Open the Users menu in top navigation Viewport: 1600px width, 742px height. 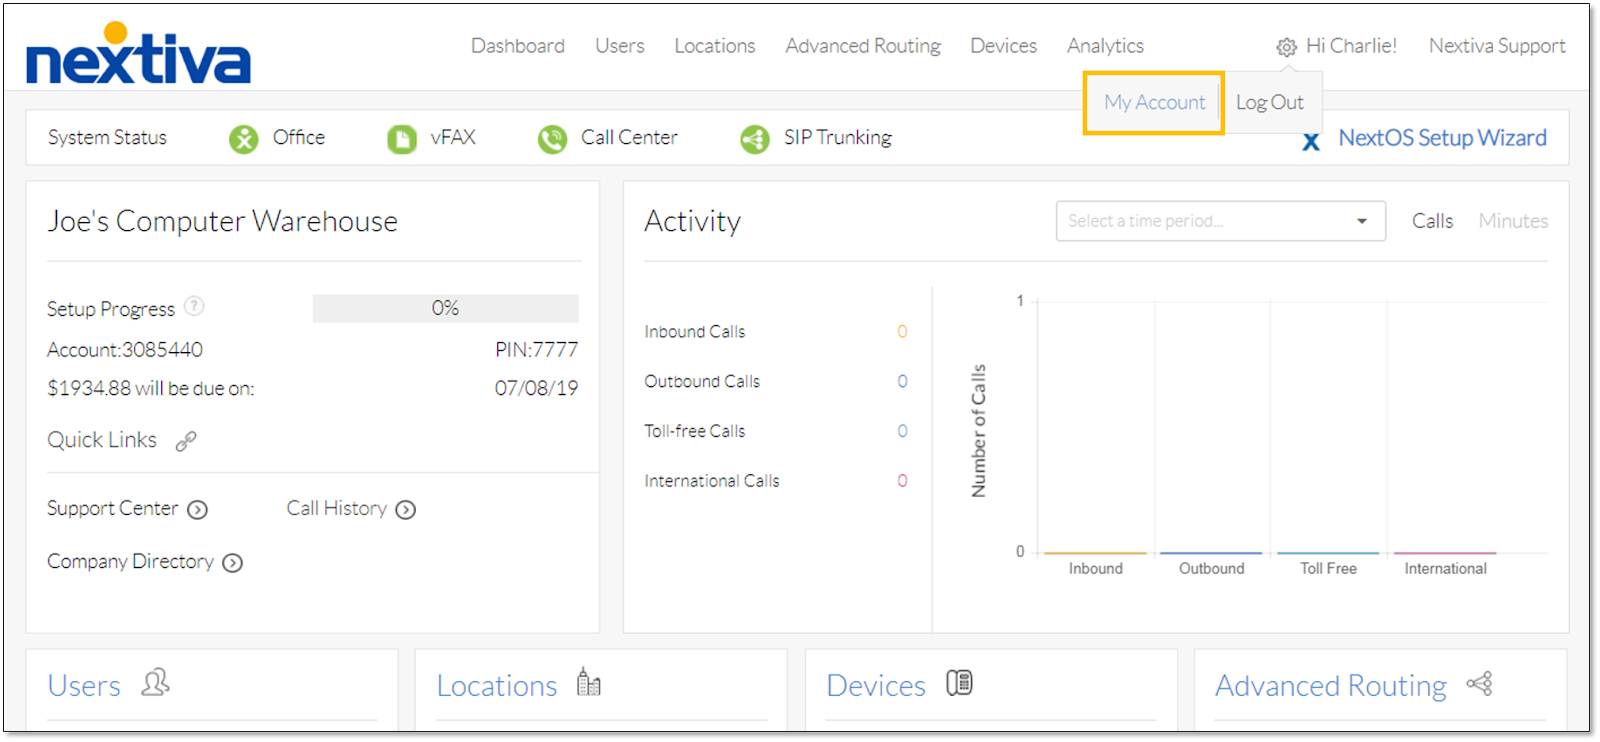tap(620, 46)
